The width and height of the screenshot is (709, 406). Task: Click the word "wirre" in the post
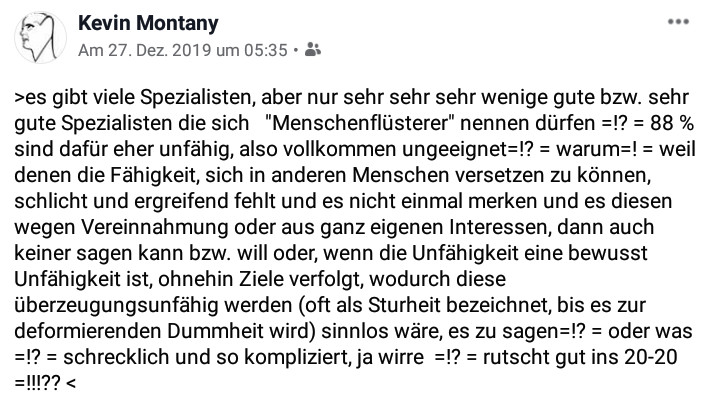[x=401, y=358]
